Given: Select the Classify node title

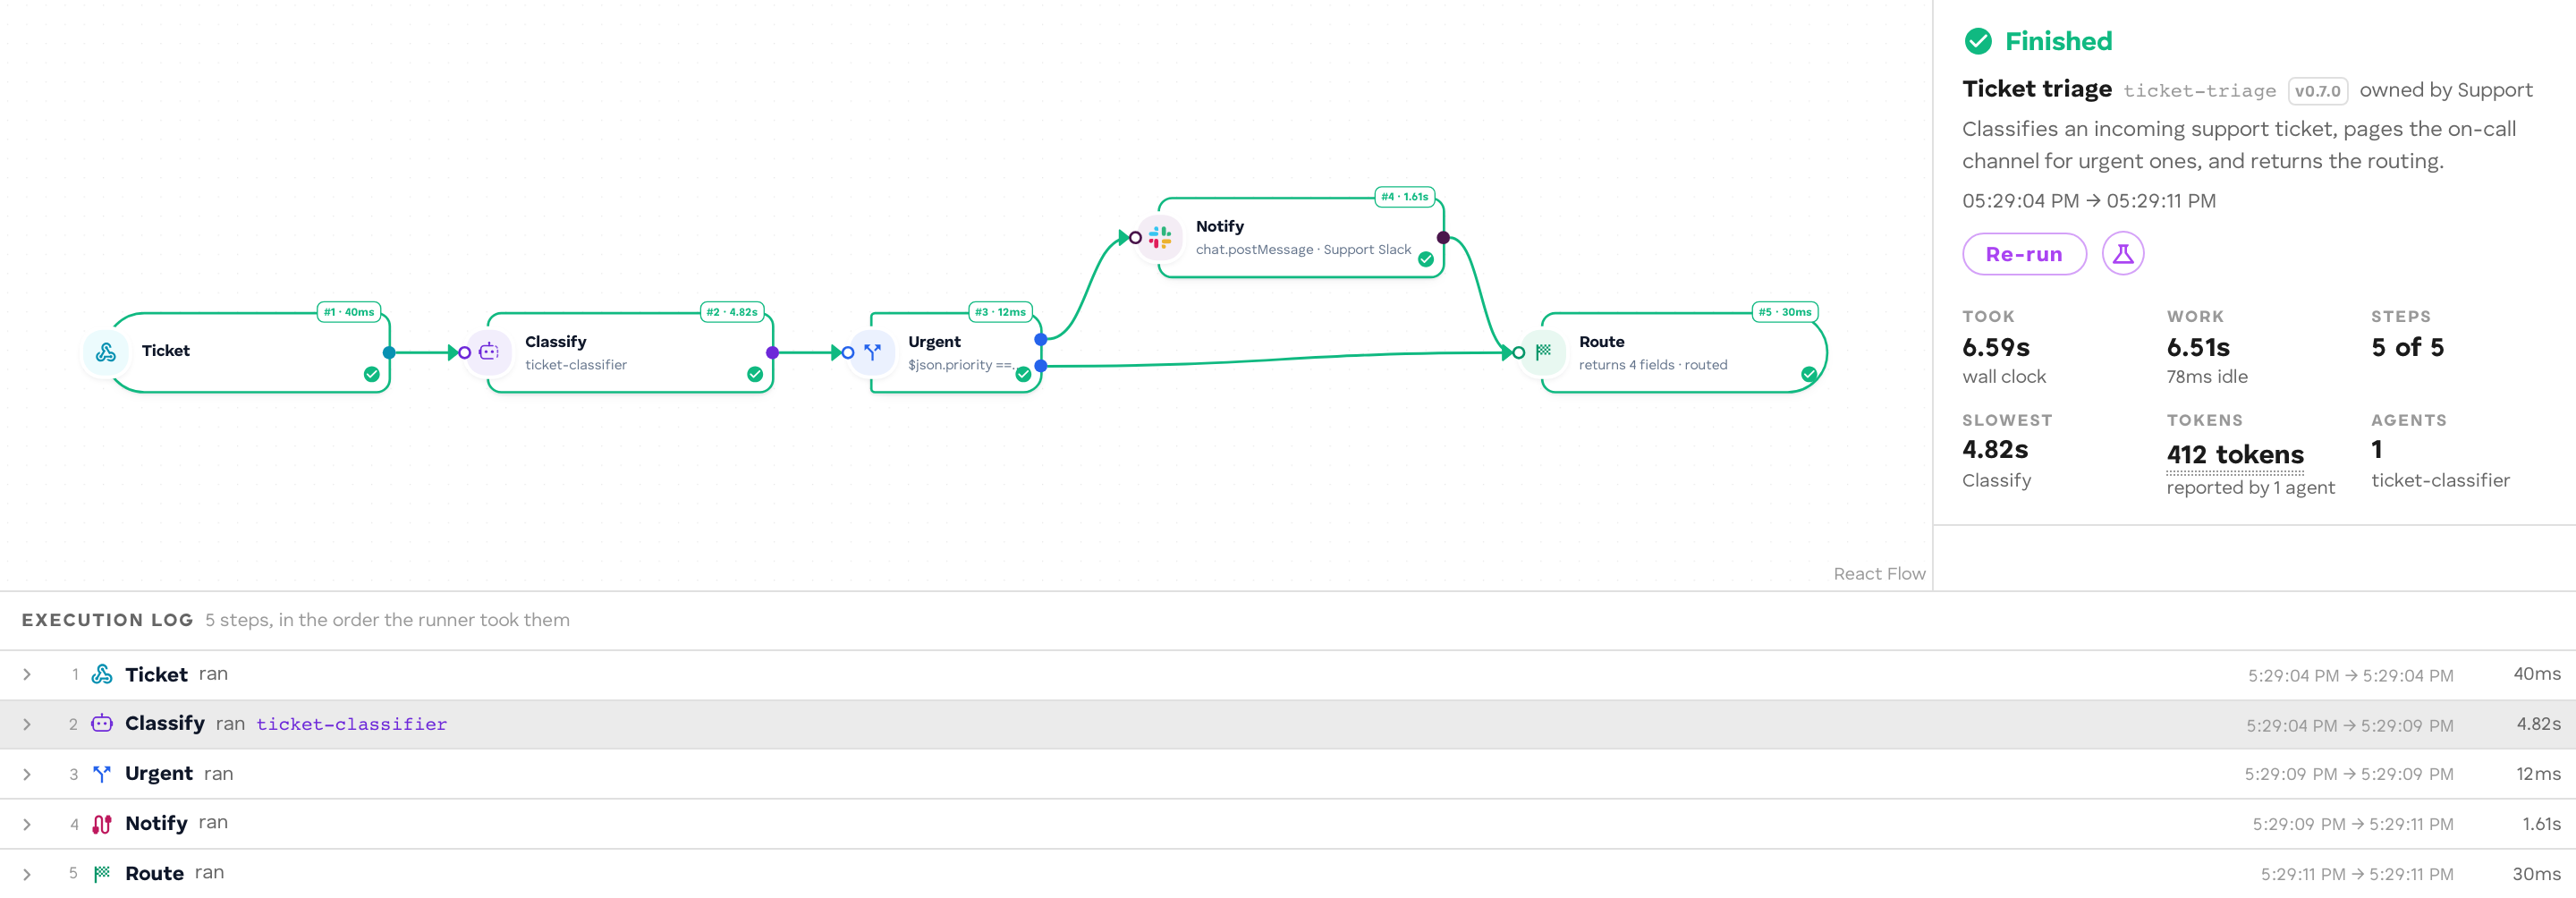Looking at the screenshot, I should click(556, 341).
